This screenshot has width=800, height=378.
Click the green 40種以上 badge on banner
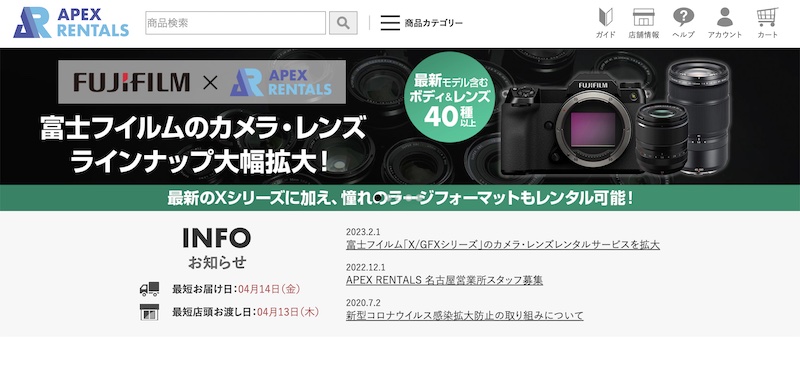[450, 98]
